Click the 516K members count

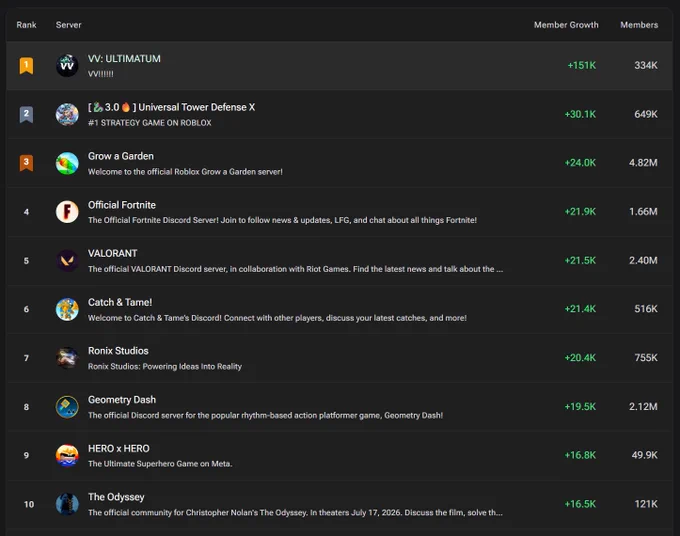tap(646, 309)
